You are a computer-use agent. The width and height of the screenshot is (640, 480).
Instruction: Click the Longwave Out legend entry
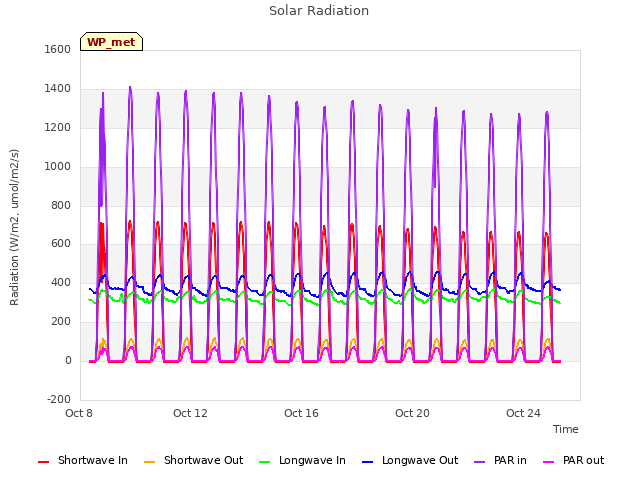point(410,460)
